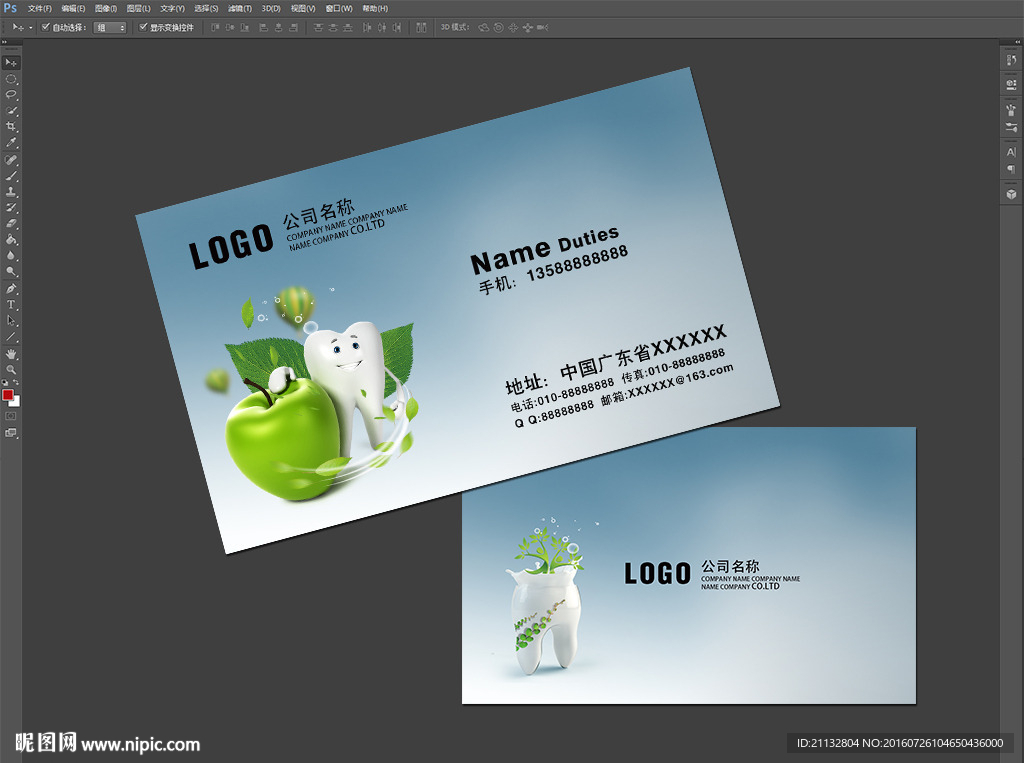Expand the collapsed right panel dock
This screenshot has height=763, width=1024.
pos(1017,42)
